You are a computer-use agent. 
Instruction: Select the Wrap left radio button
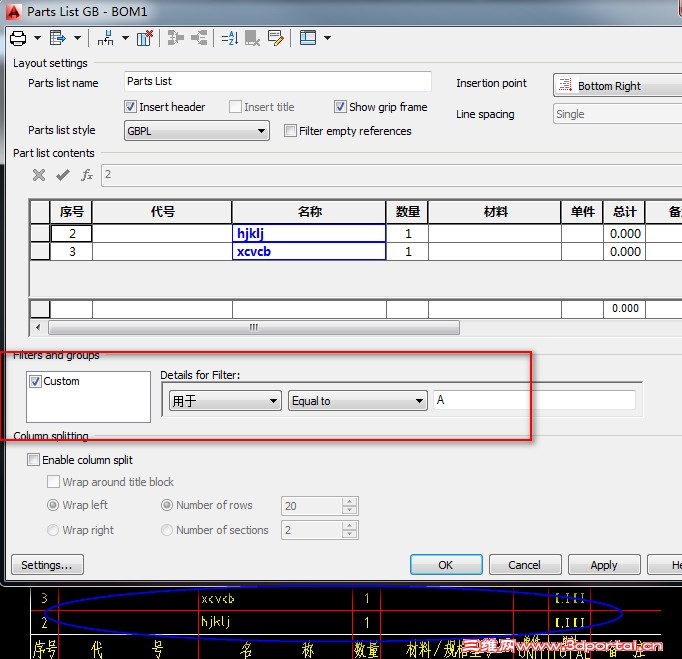click(53, 505)
